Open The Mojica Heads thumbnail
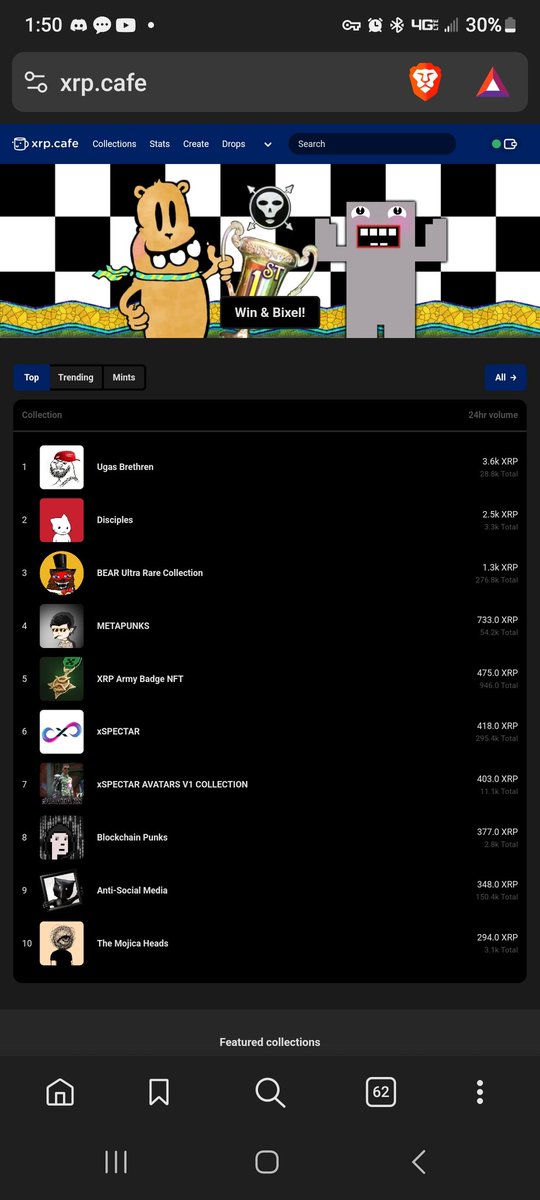The width and height of the screenshot is (540, 1200). click(61, 944)
